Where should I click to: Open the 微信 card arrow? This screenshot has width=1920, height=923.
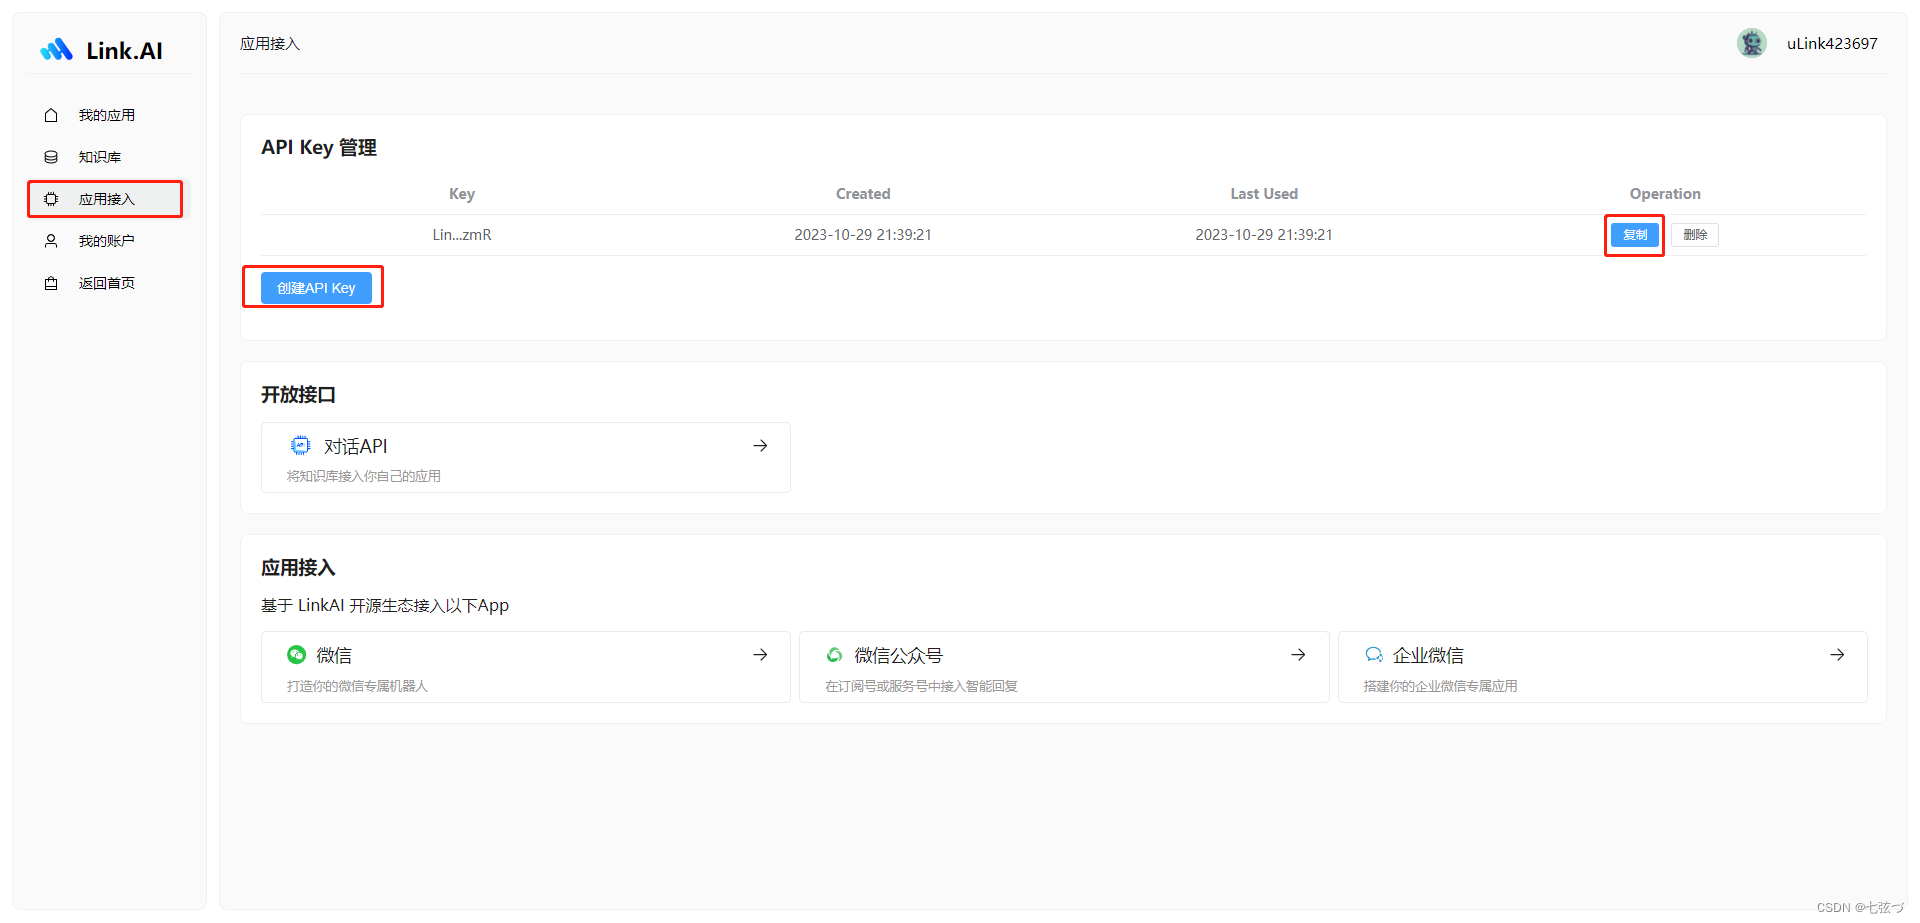click(760, 655)
